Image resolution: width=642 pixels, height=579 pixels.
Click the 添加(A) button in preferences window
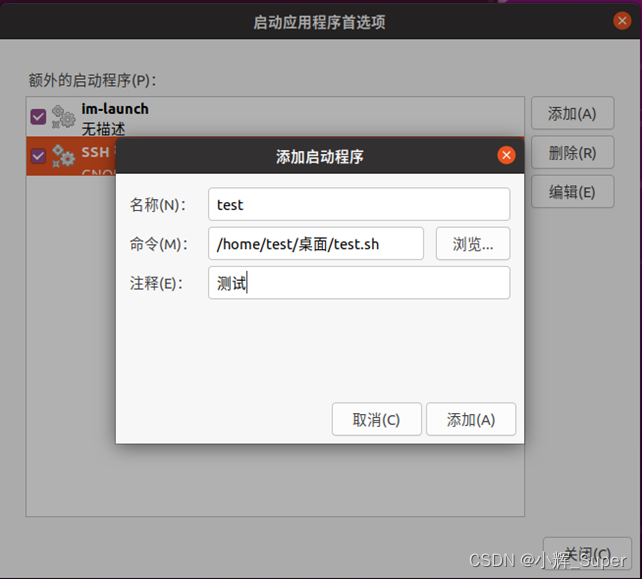(572, 113)
